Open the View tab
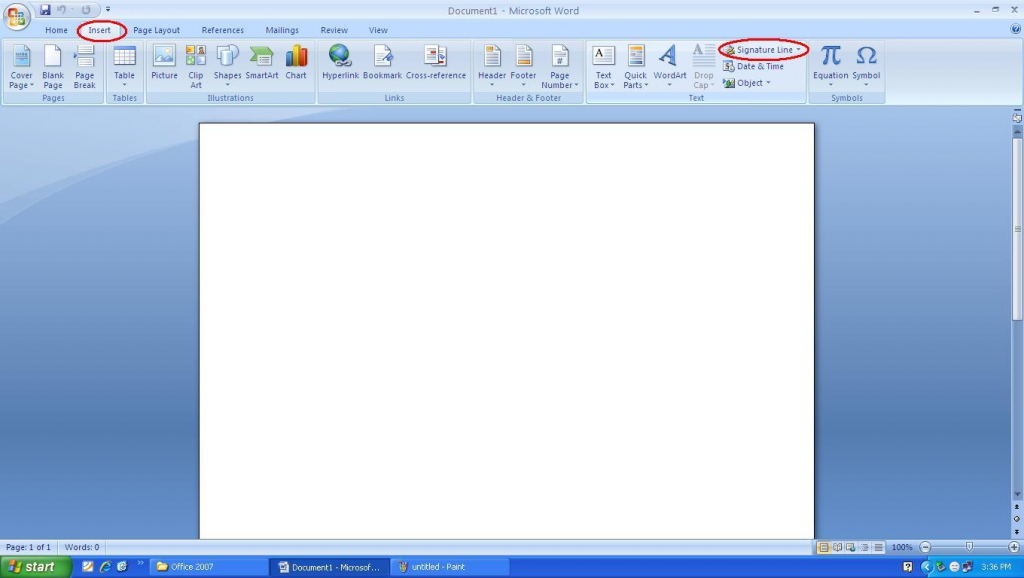1024x578 pixels. [x=377, y=30]
